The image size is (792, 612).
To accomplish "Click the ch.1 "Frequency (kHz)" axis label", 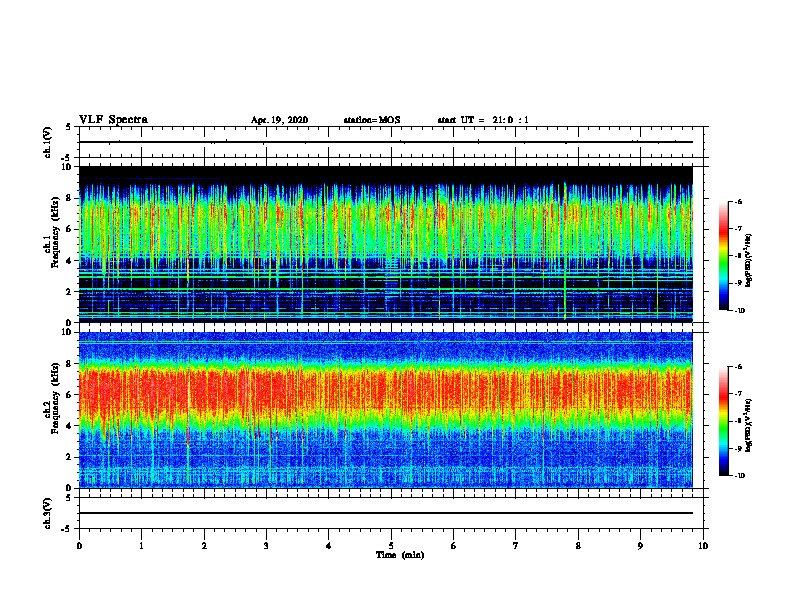I will [x=55, y=232].
